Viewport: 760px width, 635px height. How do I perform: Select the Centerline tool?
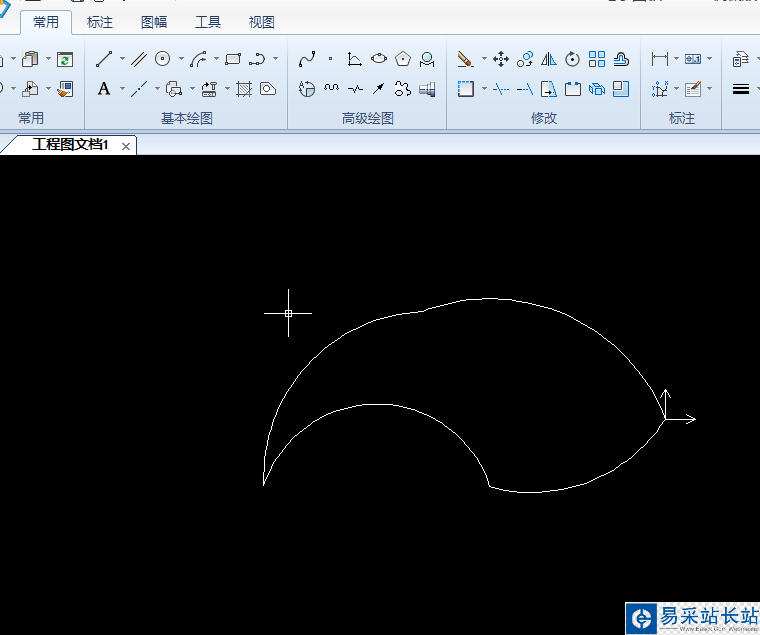point(139,89)
